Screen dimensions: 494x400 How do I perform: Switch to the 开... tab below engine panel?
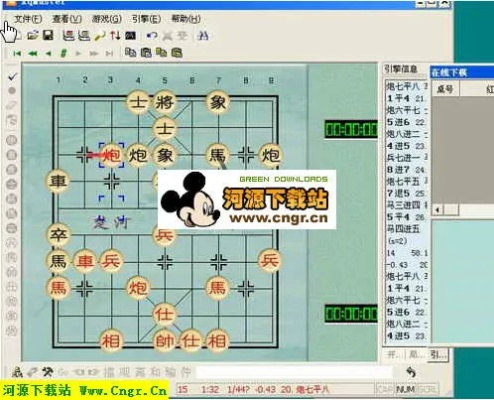(x=394, y=354)
